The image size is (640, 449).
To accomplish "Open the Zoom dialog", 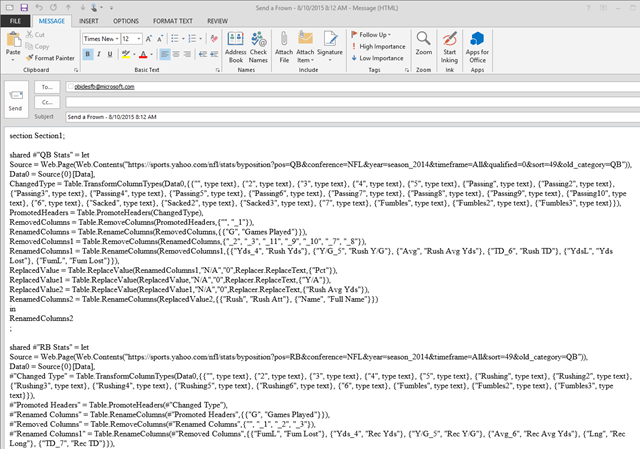I will click(x=424, y=43).
